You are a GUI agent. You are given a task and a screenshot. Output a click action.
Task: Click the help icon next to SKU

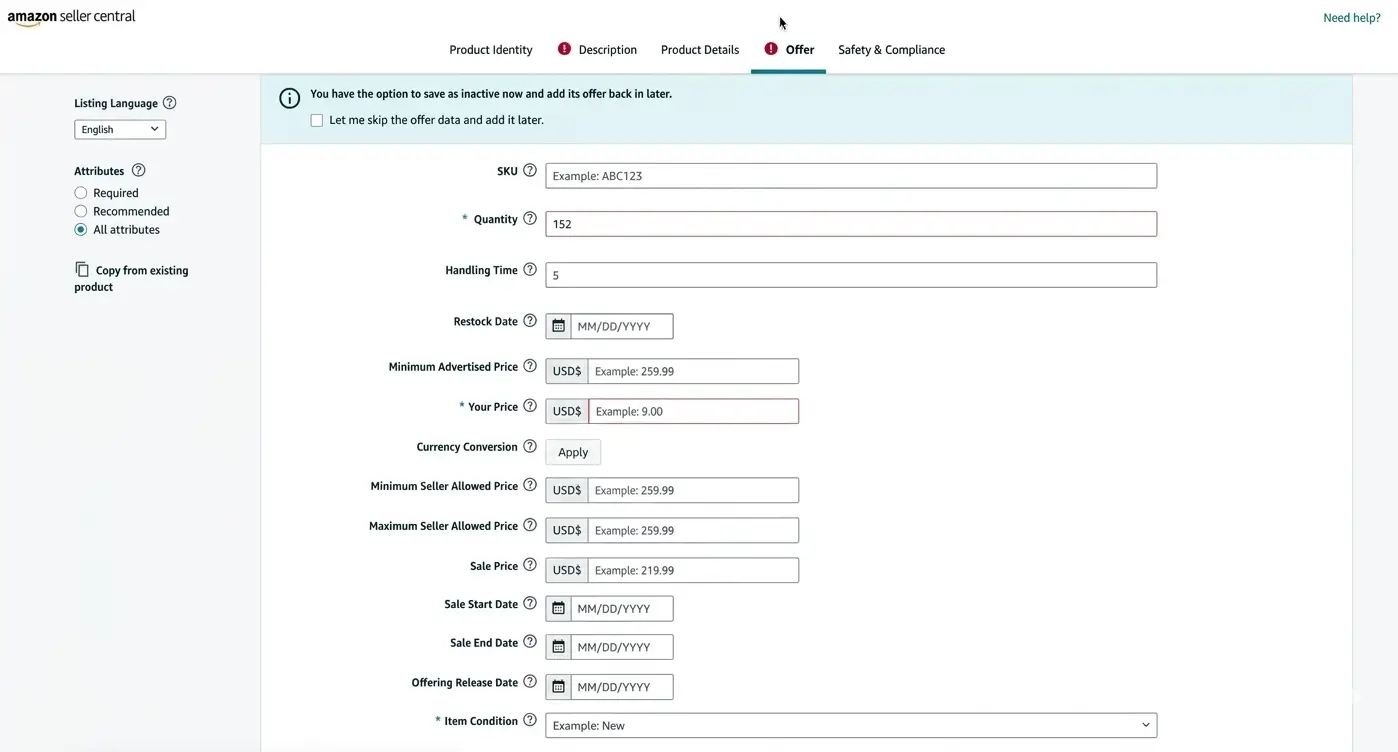529,169
